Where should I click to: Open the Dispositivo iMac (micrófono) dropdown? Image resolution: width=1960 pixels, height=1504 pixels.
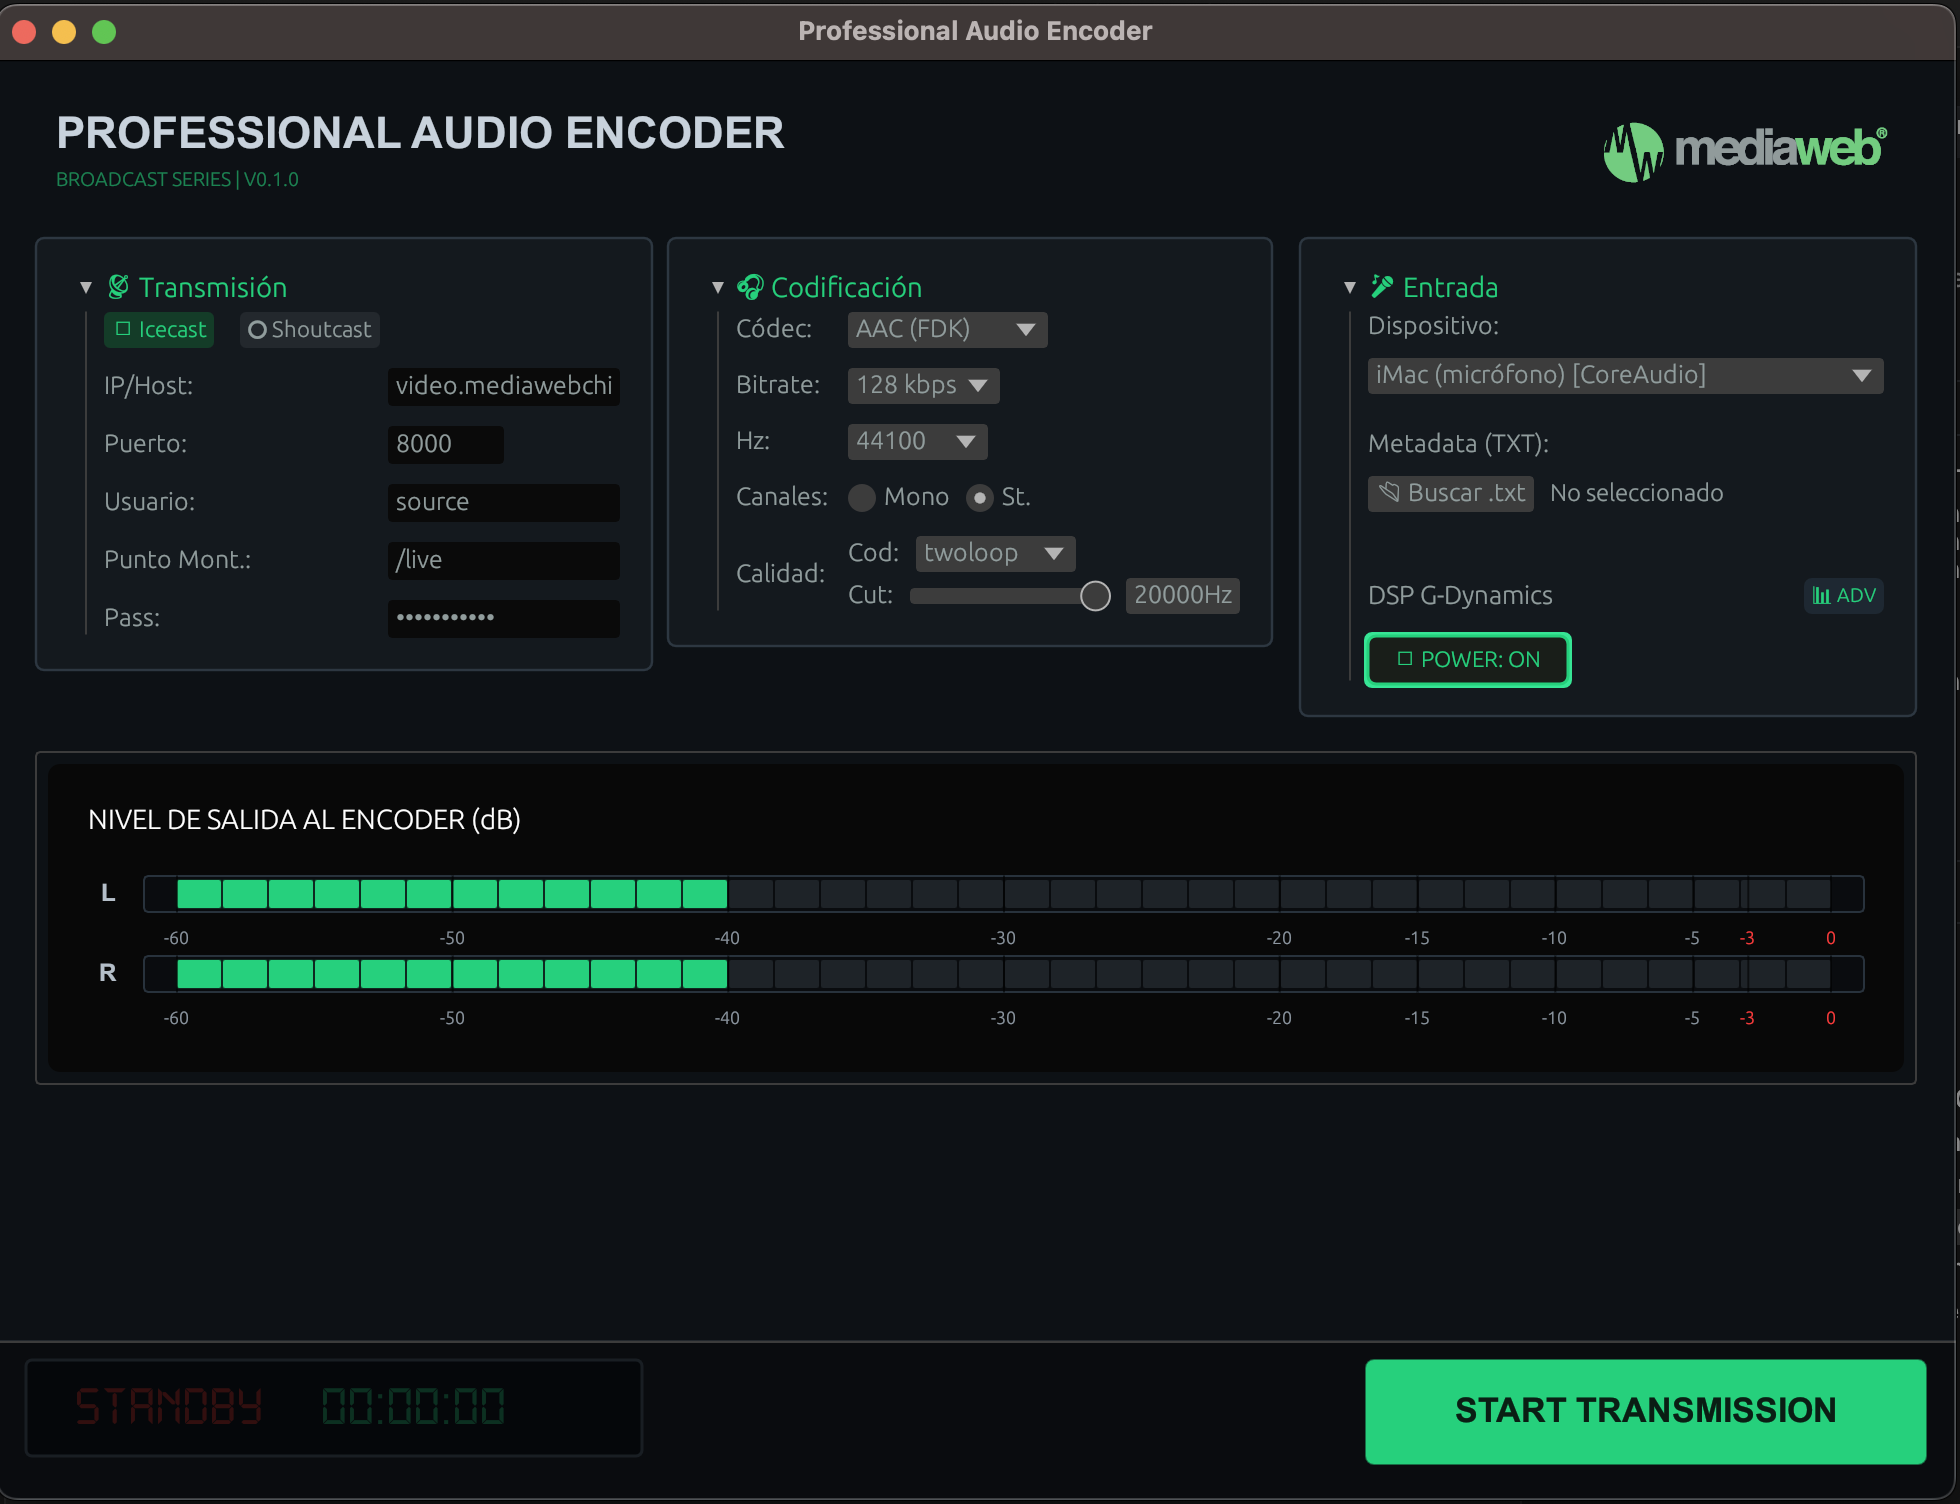[1625, 375]
